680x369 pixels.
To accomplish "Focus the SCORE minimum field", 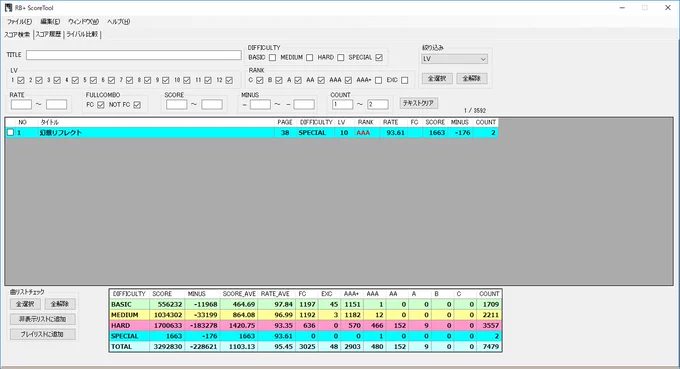I will (177, 104).
